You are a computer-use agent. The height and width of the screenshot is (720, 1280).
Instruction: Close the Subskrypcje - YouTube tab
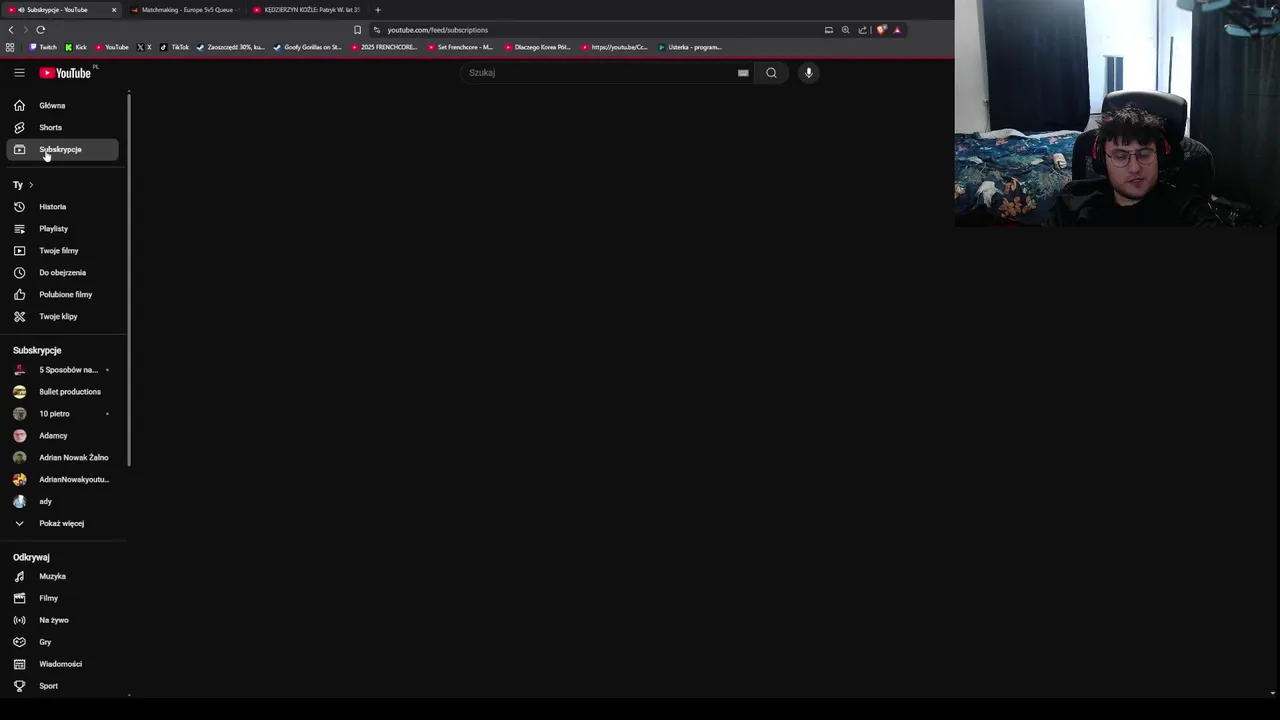pyautogui.click(x=114, y=10)
